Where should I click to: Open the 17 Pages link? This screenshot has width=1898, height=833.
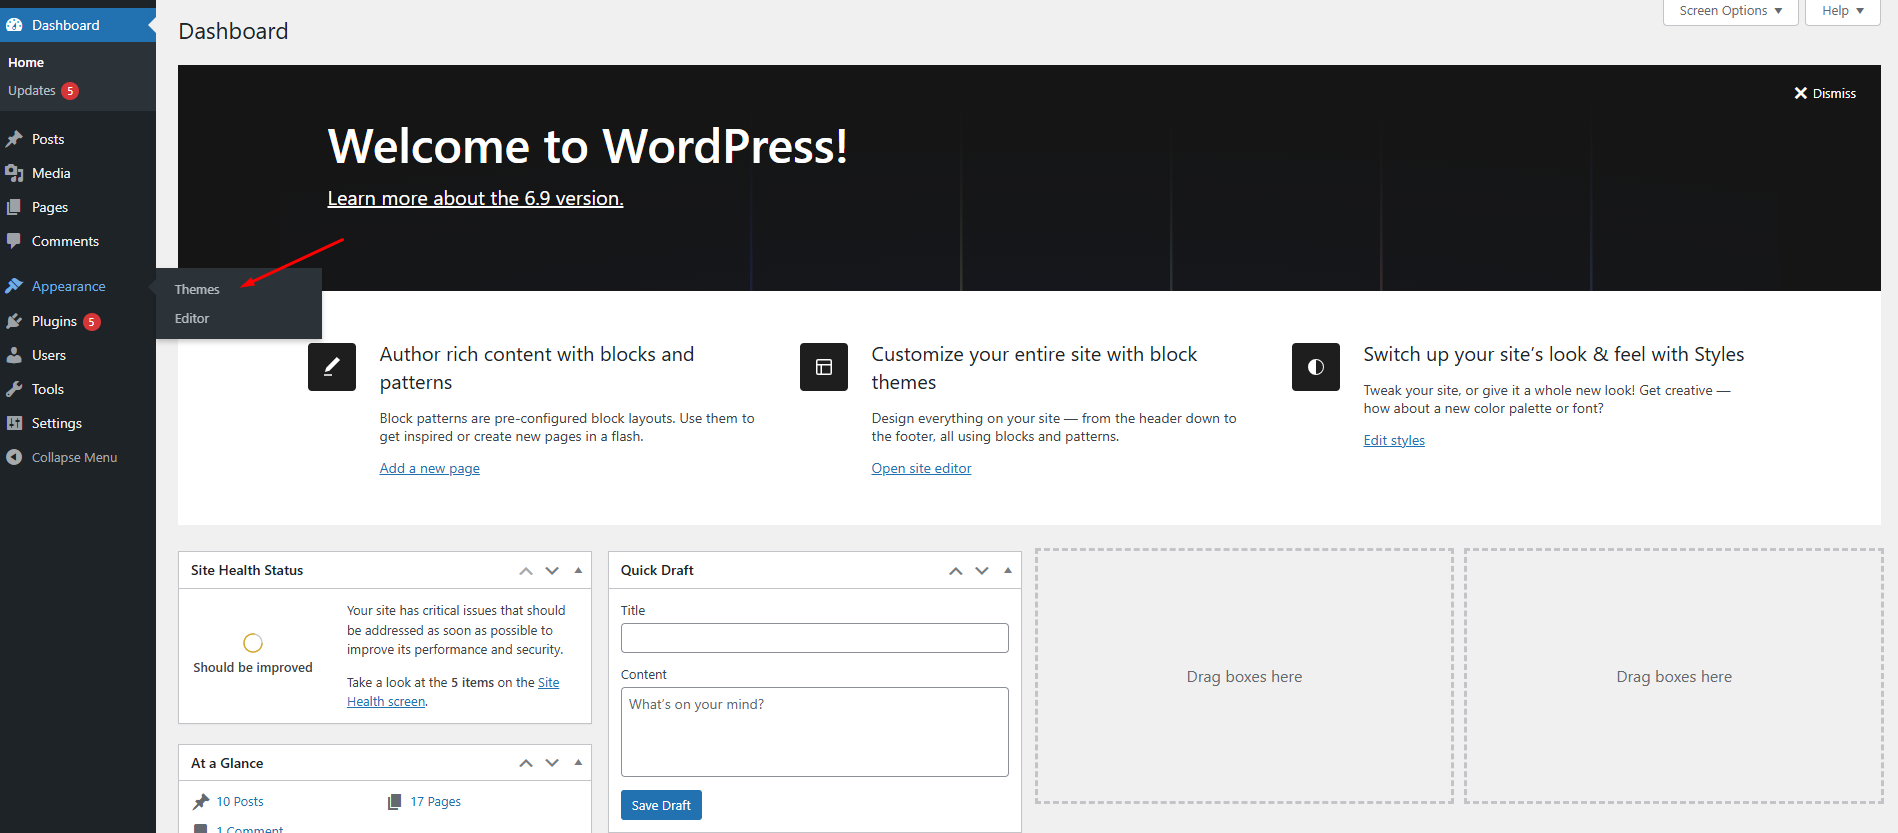point(435,801)
